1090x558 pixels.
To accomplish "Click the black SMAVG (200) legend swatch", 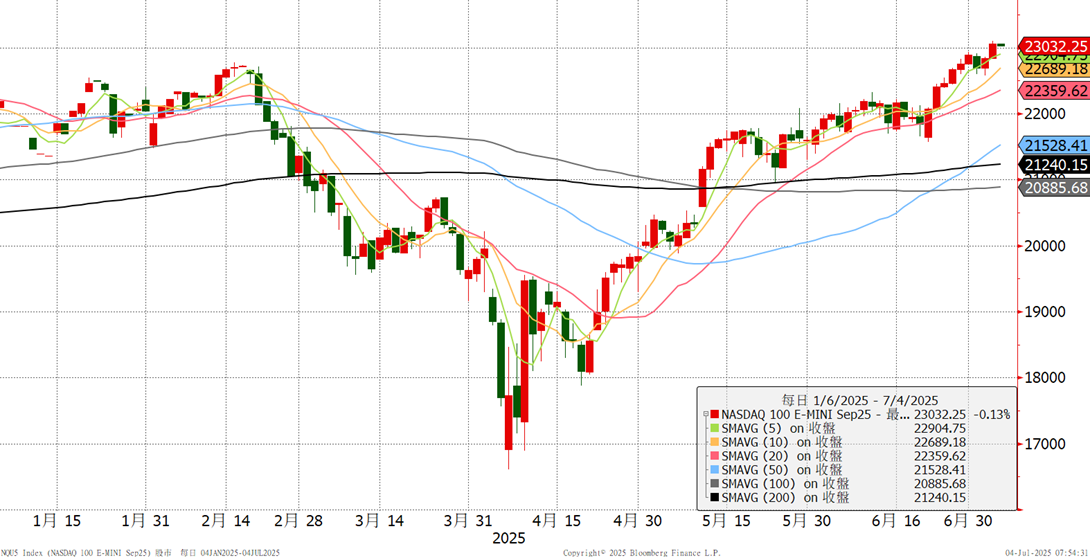I will (715, 498).
